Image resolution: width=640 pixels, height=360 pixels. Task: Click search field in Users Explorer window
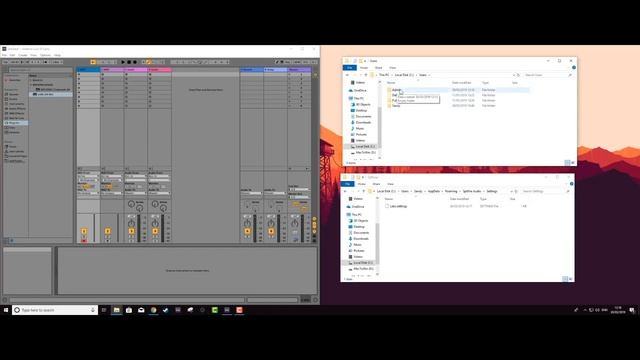tap(548, 75)
